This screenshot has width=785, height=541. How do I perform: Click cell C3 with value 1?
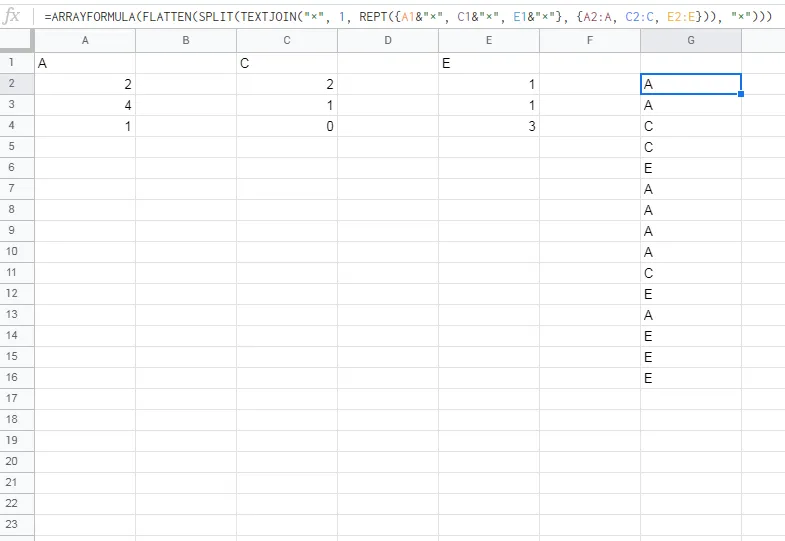(x=287, y=105)
